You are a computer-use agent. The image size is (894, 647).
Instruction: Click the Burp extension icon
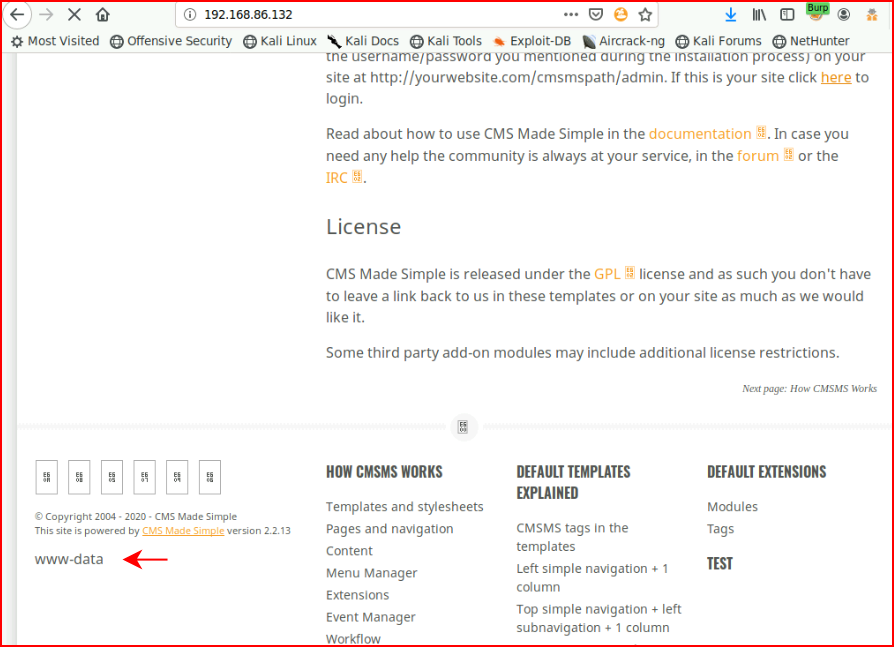coord(816,12)
